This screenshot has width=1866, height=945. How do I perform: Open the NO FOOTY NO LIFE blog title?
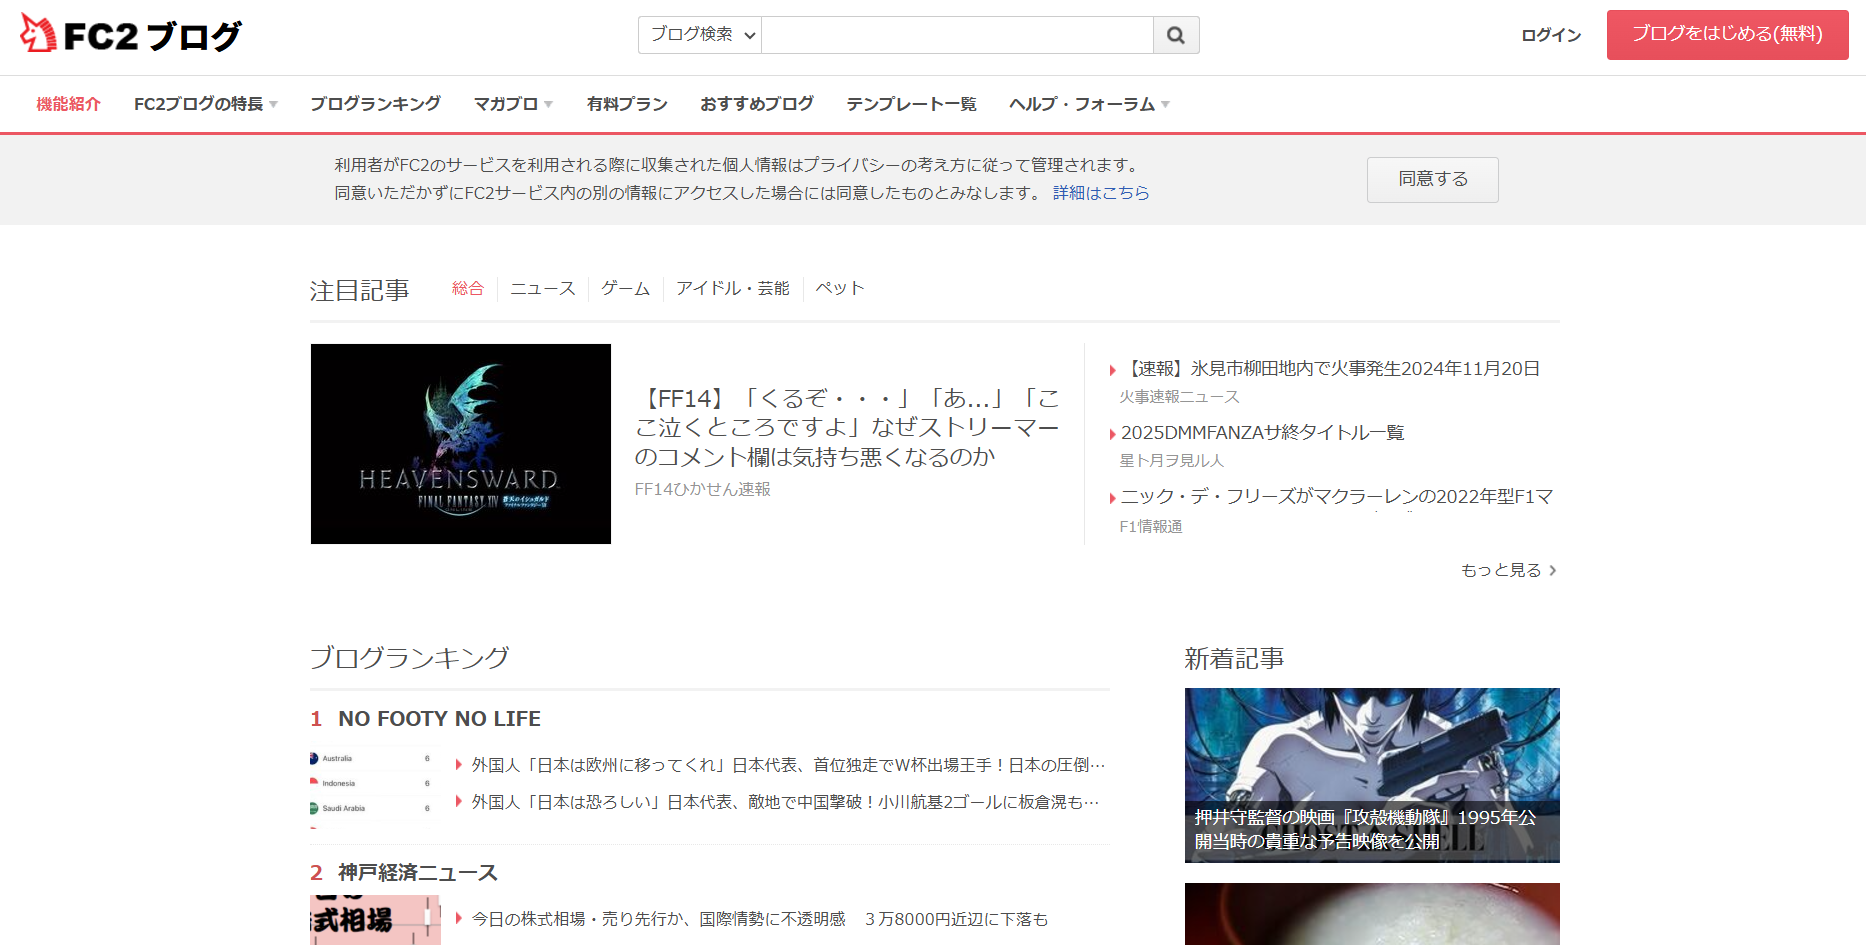(440, 719)
